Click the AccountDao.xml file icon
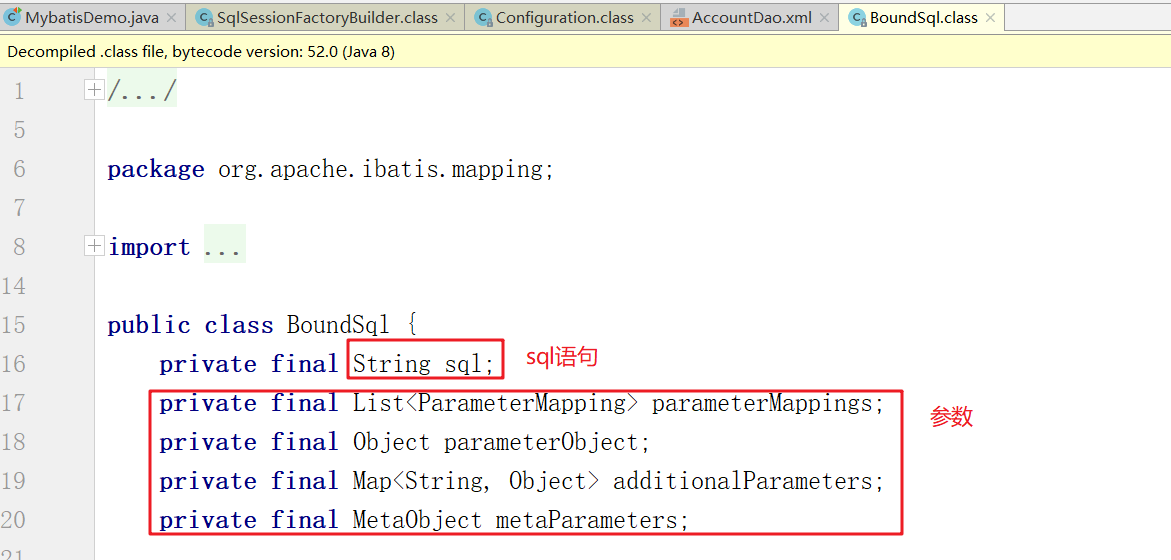The image size is (1171, 560). [x=679, y=17]
